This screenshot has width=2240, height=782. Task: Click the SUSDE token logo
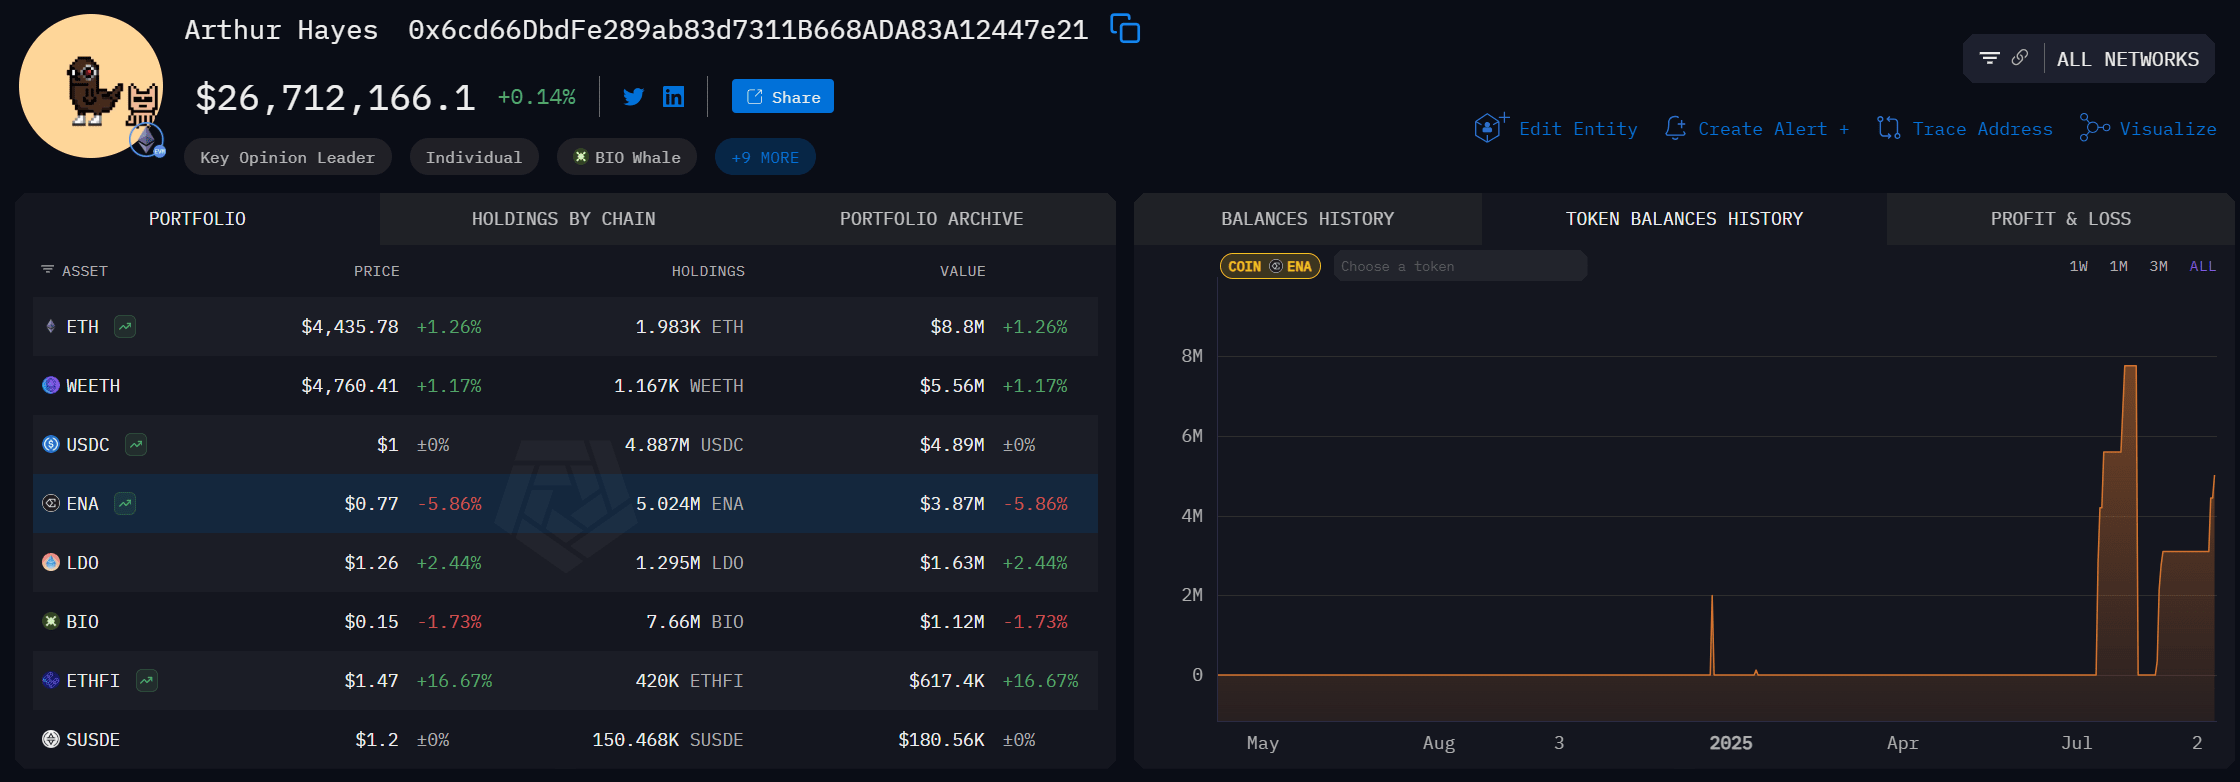[51, 740]
